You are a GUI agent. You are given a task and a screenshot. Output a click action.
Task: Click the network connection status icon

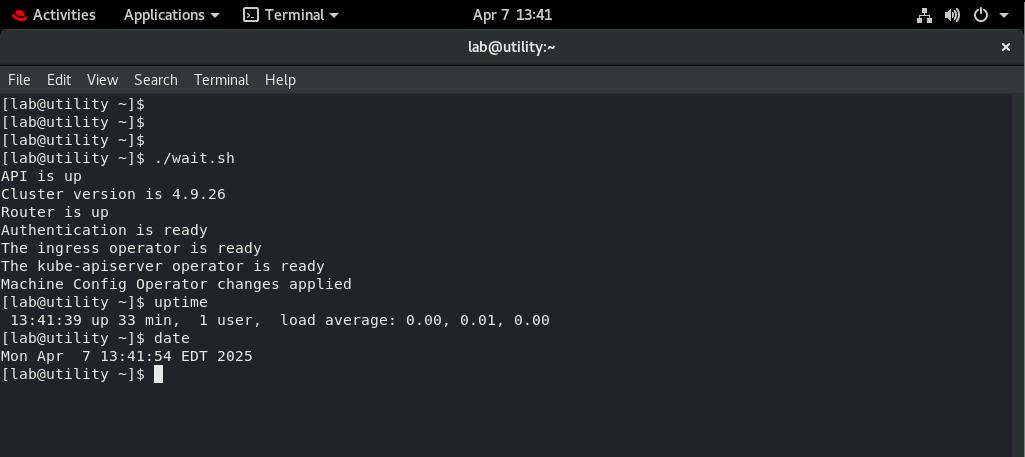924,15
